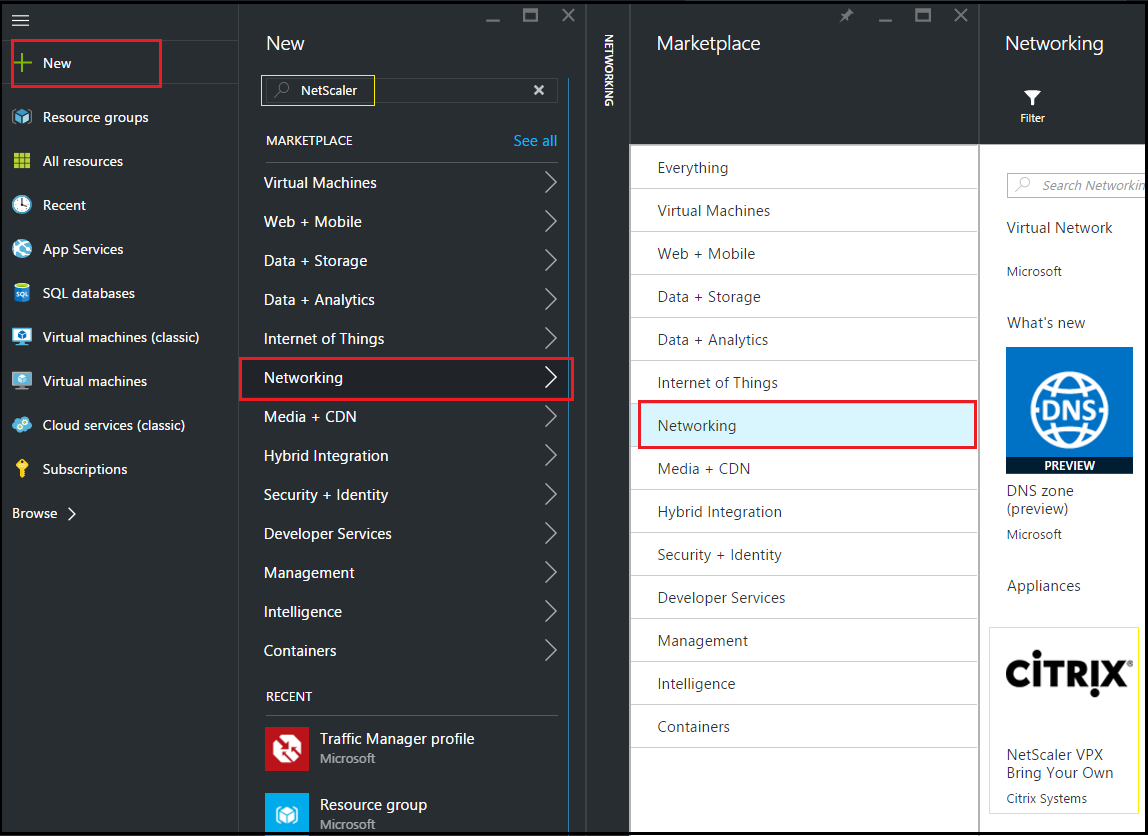
Task: Select Networking in Marketplace list
Action: pyautogui.click(x=804, y=425)
